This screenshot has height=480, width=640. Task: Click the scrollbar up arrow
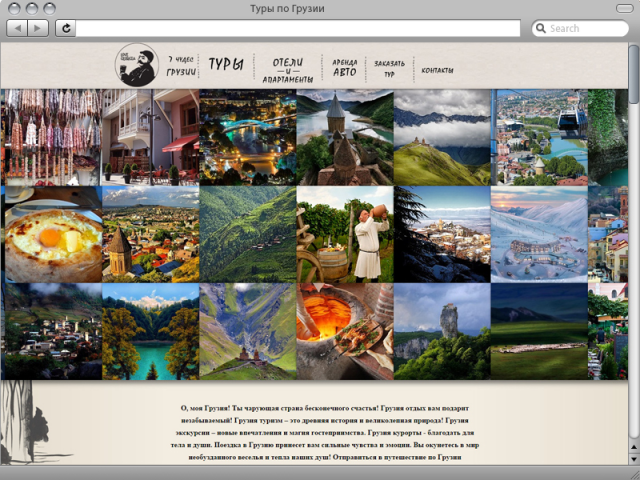634,447
